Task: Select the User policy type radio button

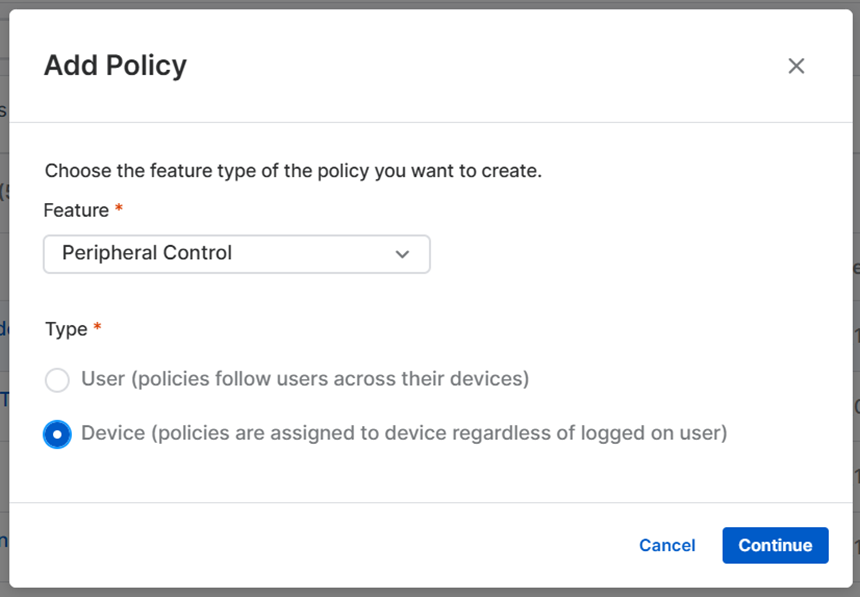Action: coord(57,380)
